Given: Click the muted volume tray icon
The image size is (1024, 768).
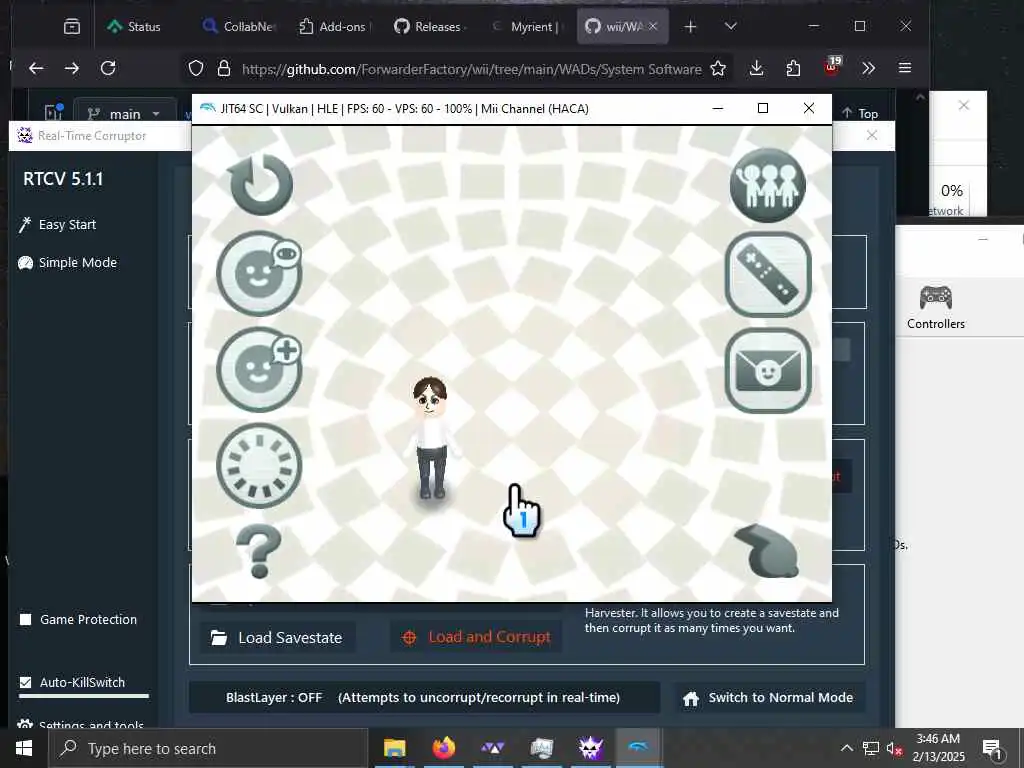Looking at the screenshot, I should pyautogui.click(x=894, y=748).
